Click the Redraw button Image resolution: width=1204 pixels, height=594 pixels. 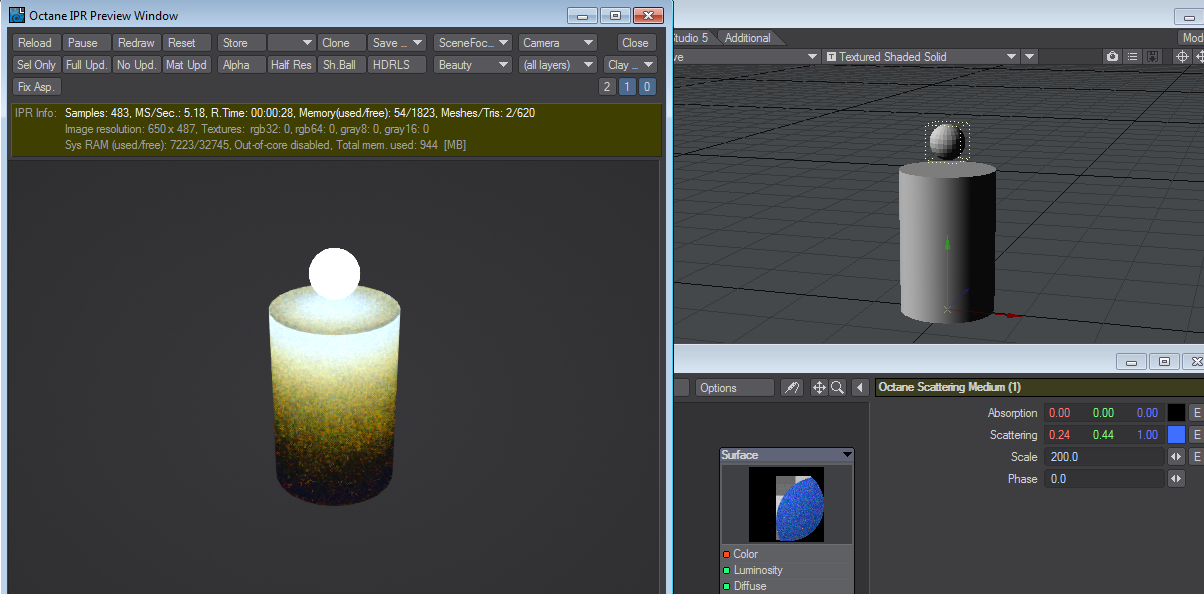(x=136, y=43)
